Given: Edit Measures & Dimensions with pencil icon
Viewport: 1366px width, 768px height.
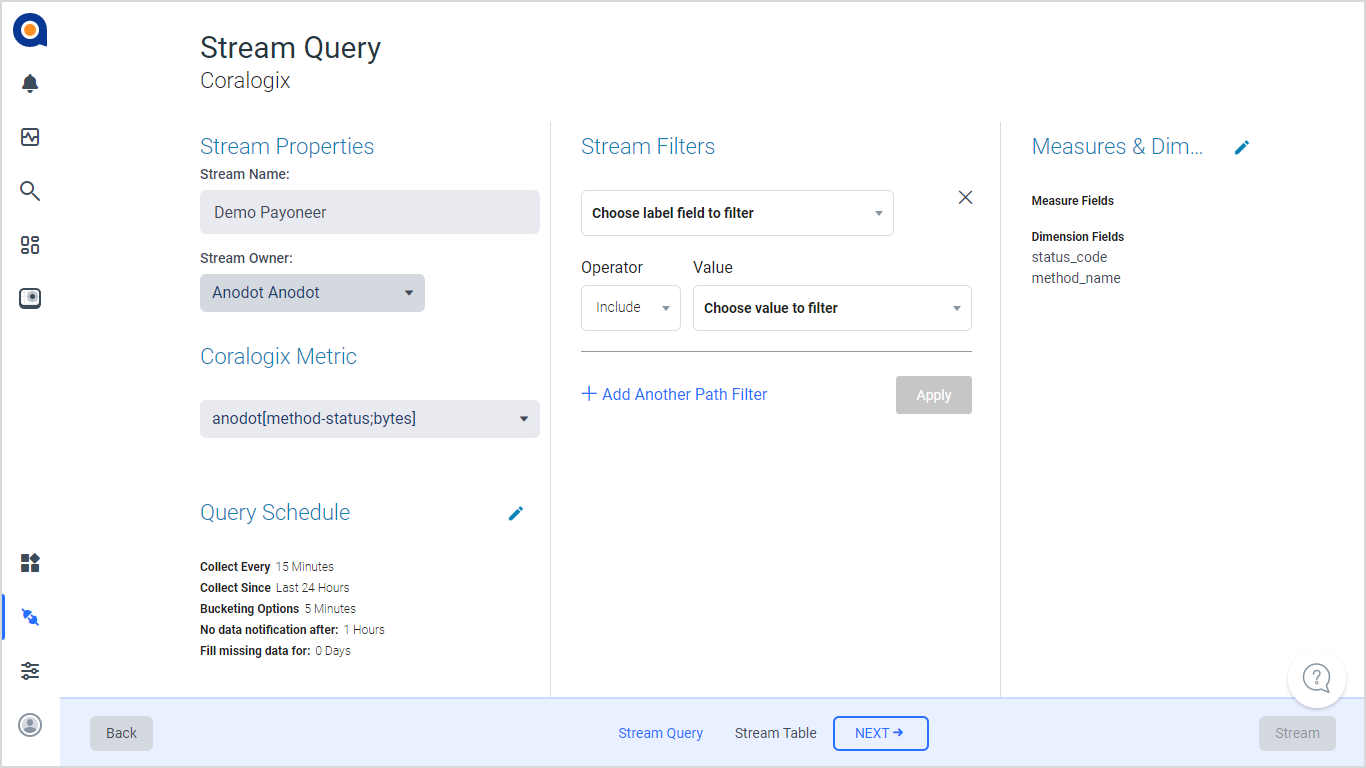Looking at the screenshot, I should point(1242,147).
